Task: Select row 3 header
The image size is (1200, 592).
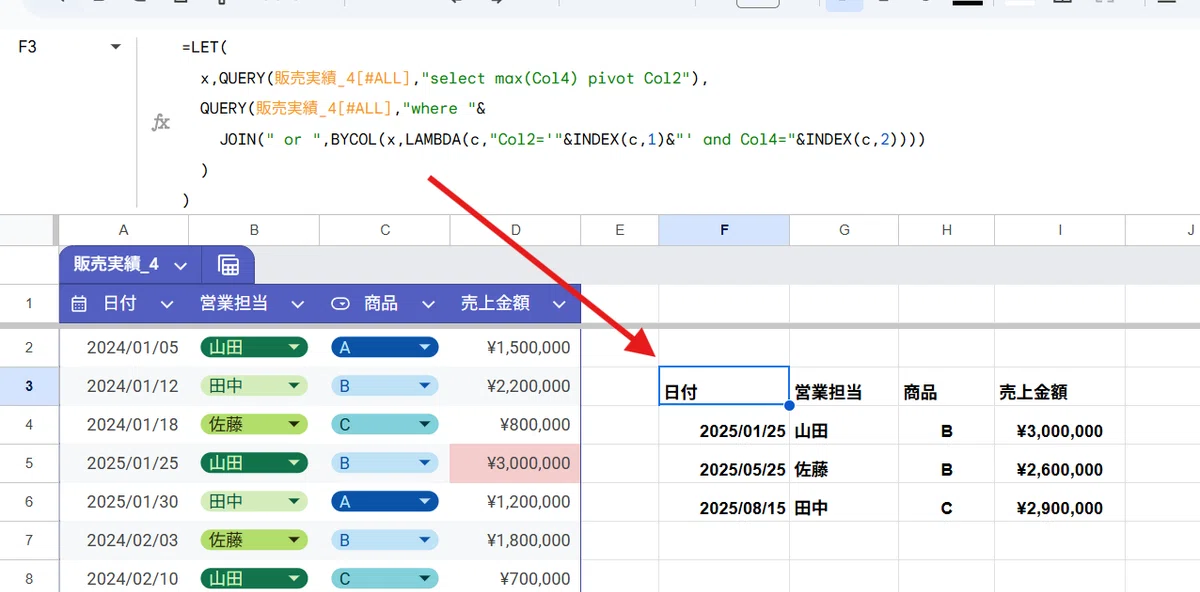Action: pos(29,386)
